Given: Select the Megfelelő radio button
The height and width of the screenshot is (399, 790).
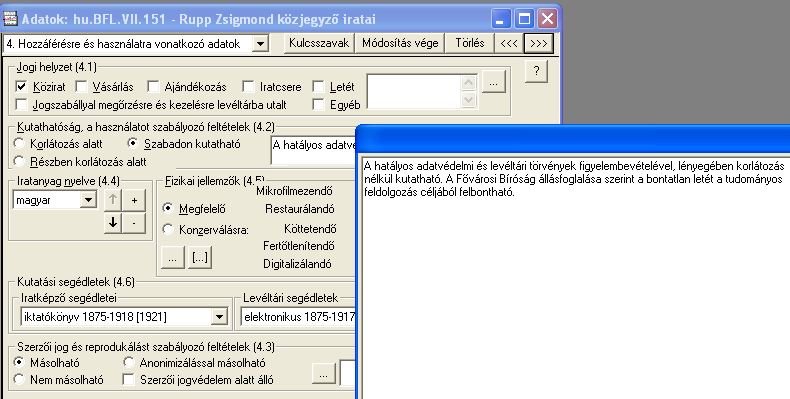Looking at the screenshot, I should point(168,208).
